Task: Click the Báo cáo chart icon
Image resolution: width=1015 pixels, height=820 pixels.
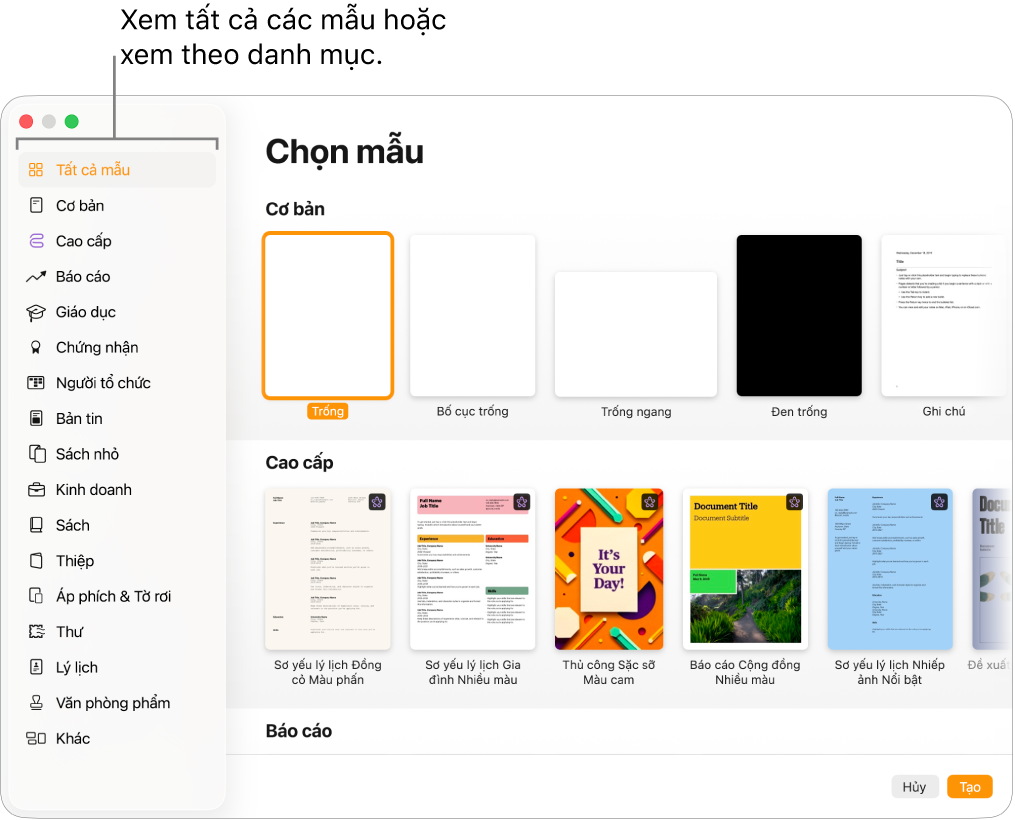Action: (36, 277)
